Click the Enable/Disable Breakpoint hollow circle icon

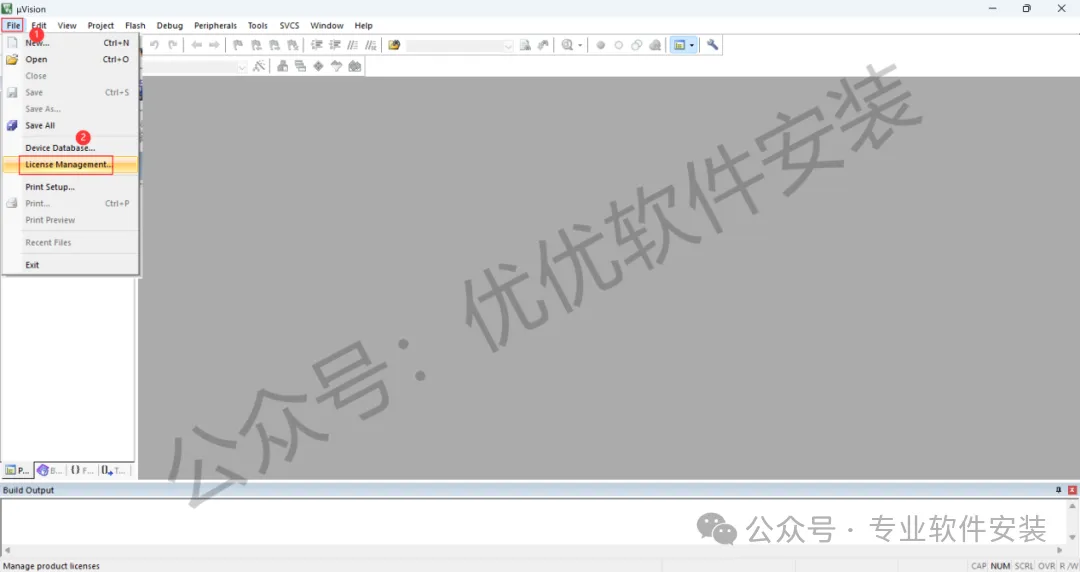click(619, 45)
